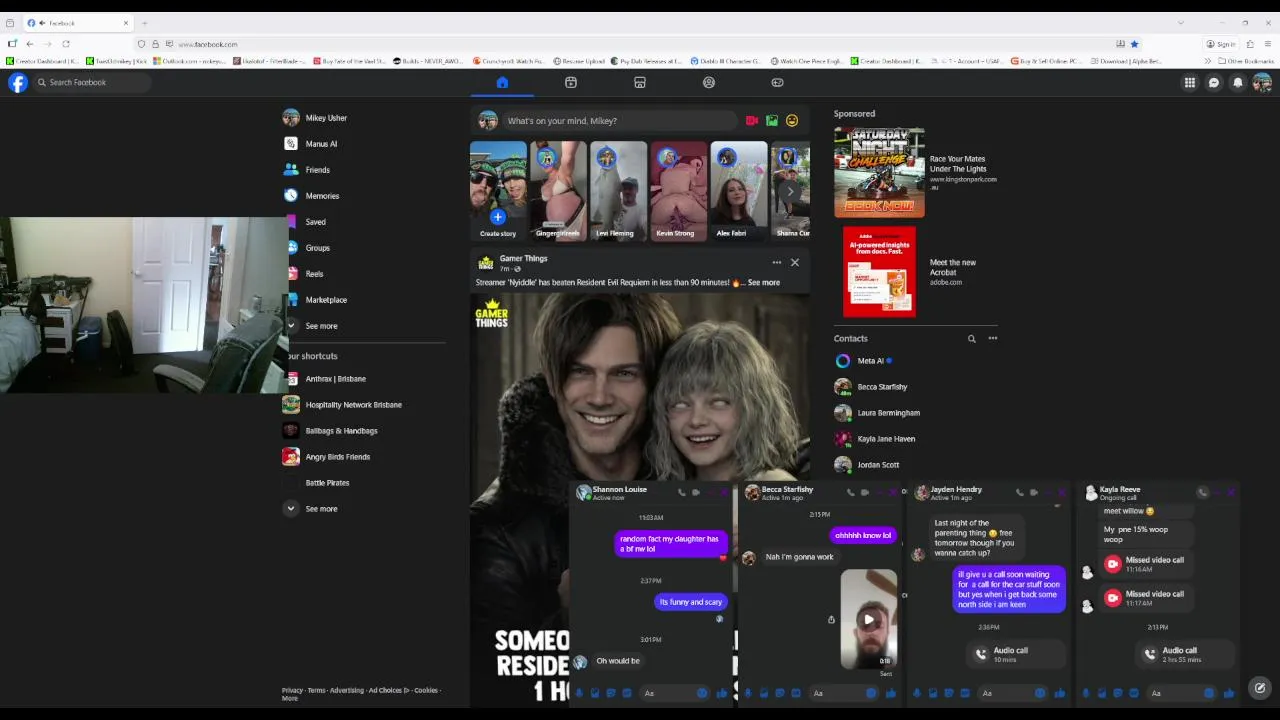Bookmark this page with star icon
This screenshot has width=1280, height=720.
1134,44
